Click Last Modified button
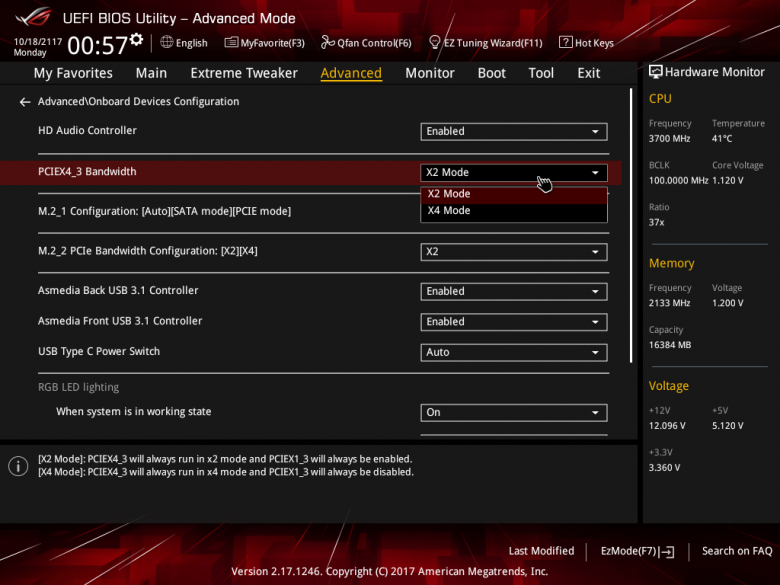Screen dimensions: 780x585 click(541, 551)
